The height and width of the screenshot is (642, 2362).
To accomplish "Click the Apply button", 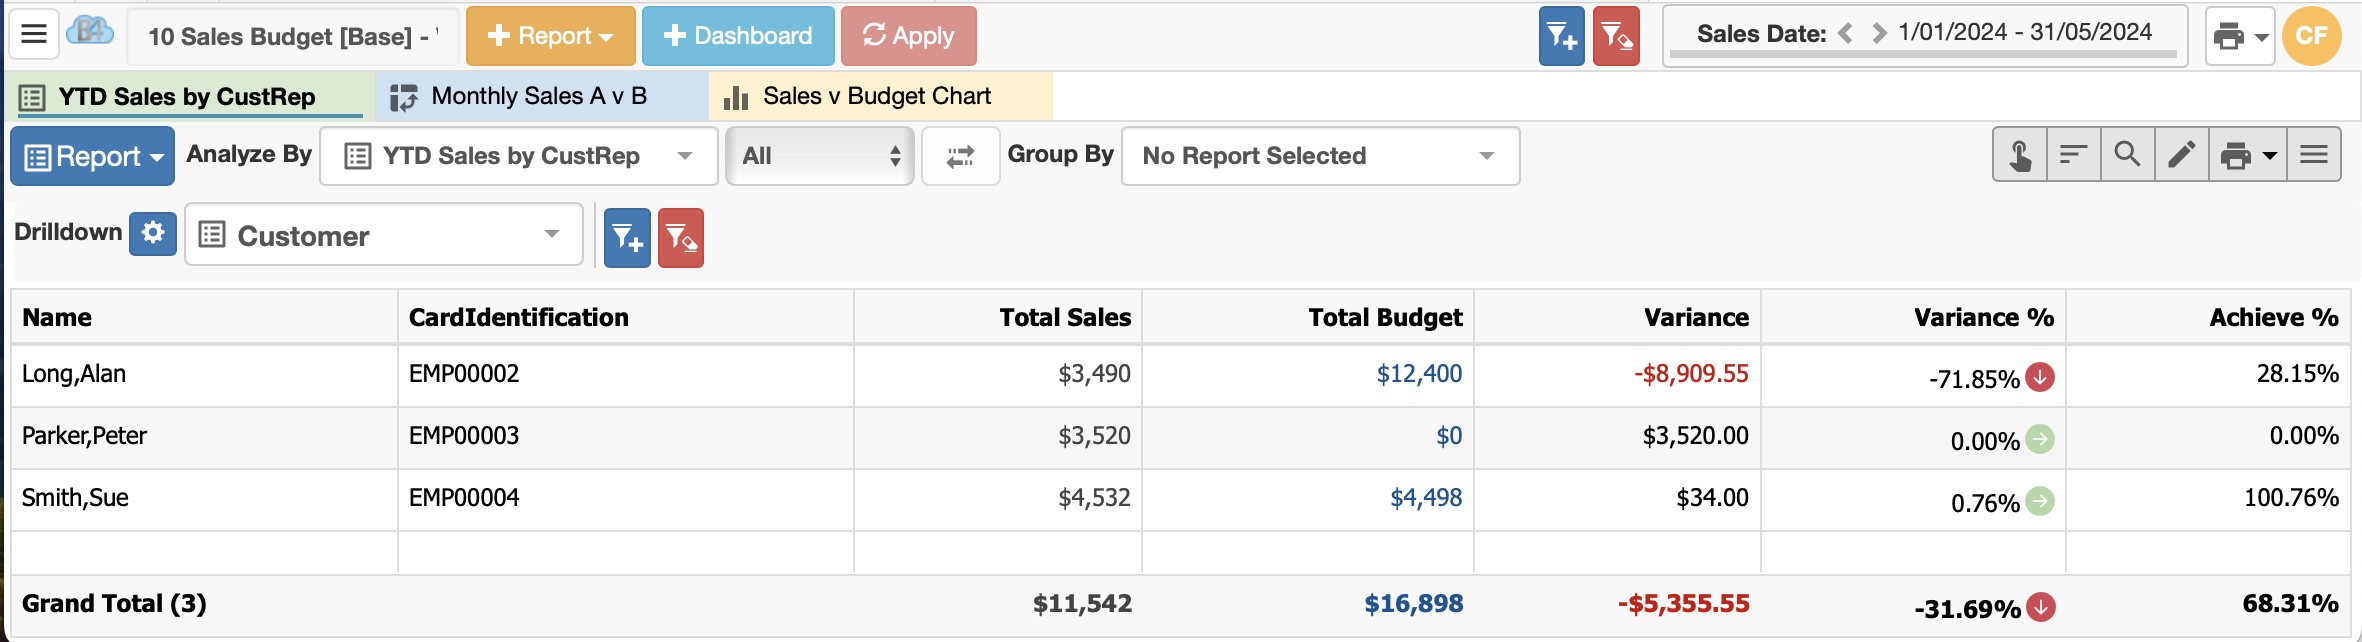I will coord(908,36).
